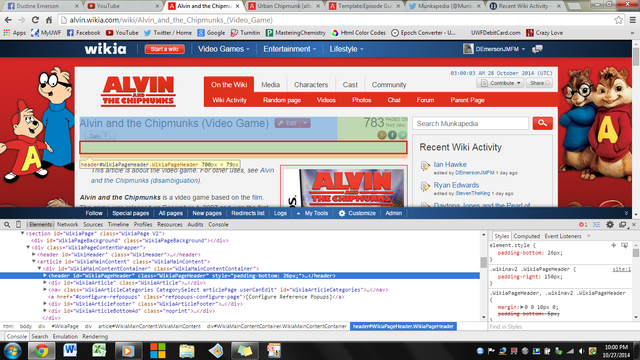Toggle the DevTools console drawer icon
Image resolution: width=640 pixels, height=360 pixels.
[596, 224]
